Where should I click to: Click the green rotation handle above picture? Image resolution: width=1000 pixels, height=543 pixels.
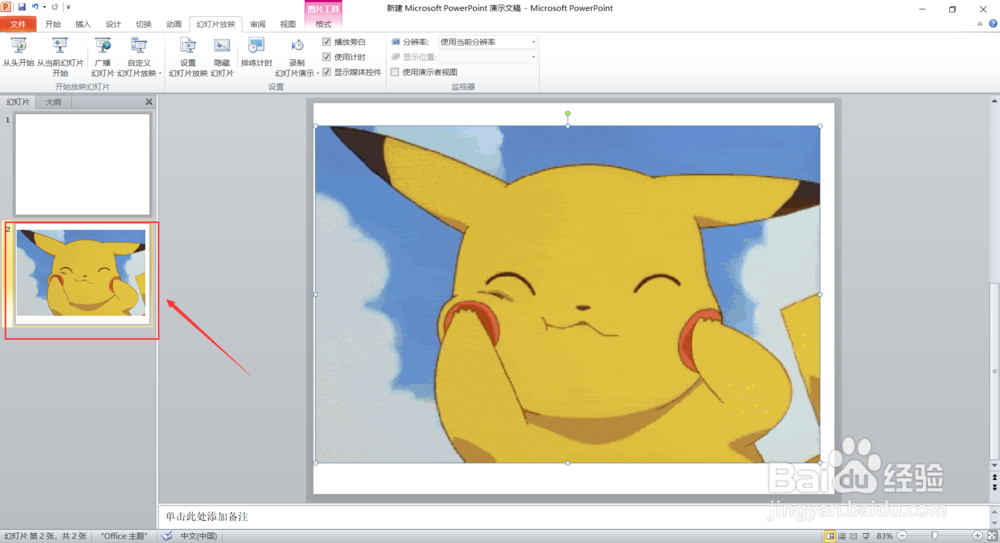[x=568, y=114]
